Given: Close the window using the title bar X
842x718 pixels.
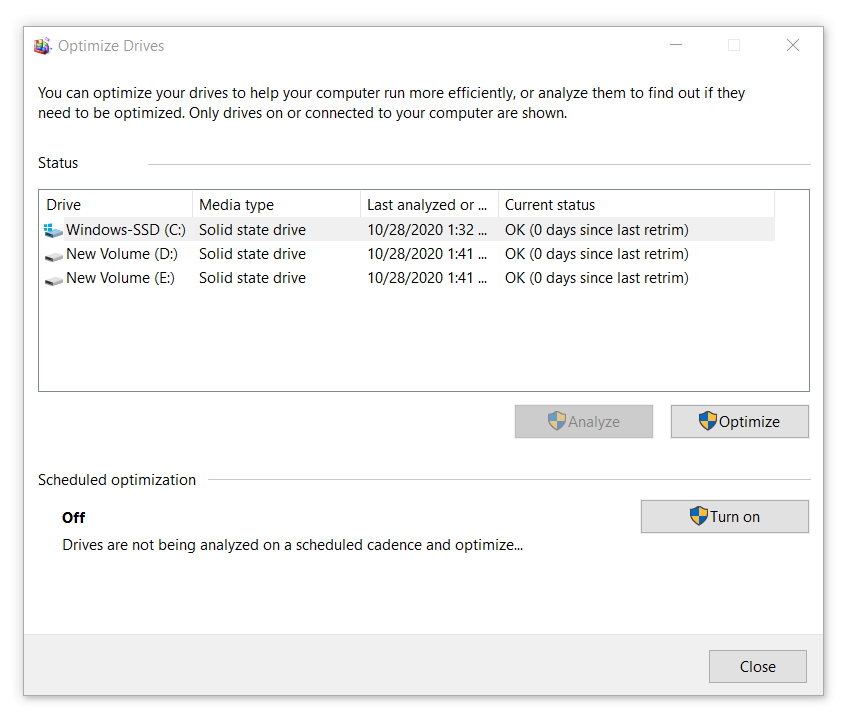Looking at the screenshot, I should tap(792, 45).
